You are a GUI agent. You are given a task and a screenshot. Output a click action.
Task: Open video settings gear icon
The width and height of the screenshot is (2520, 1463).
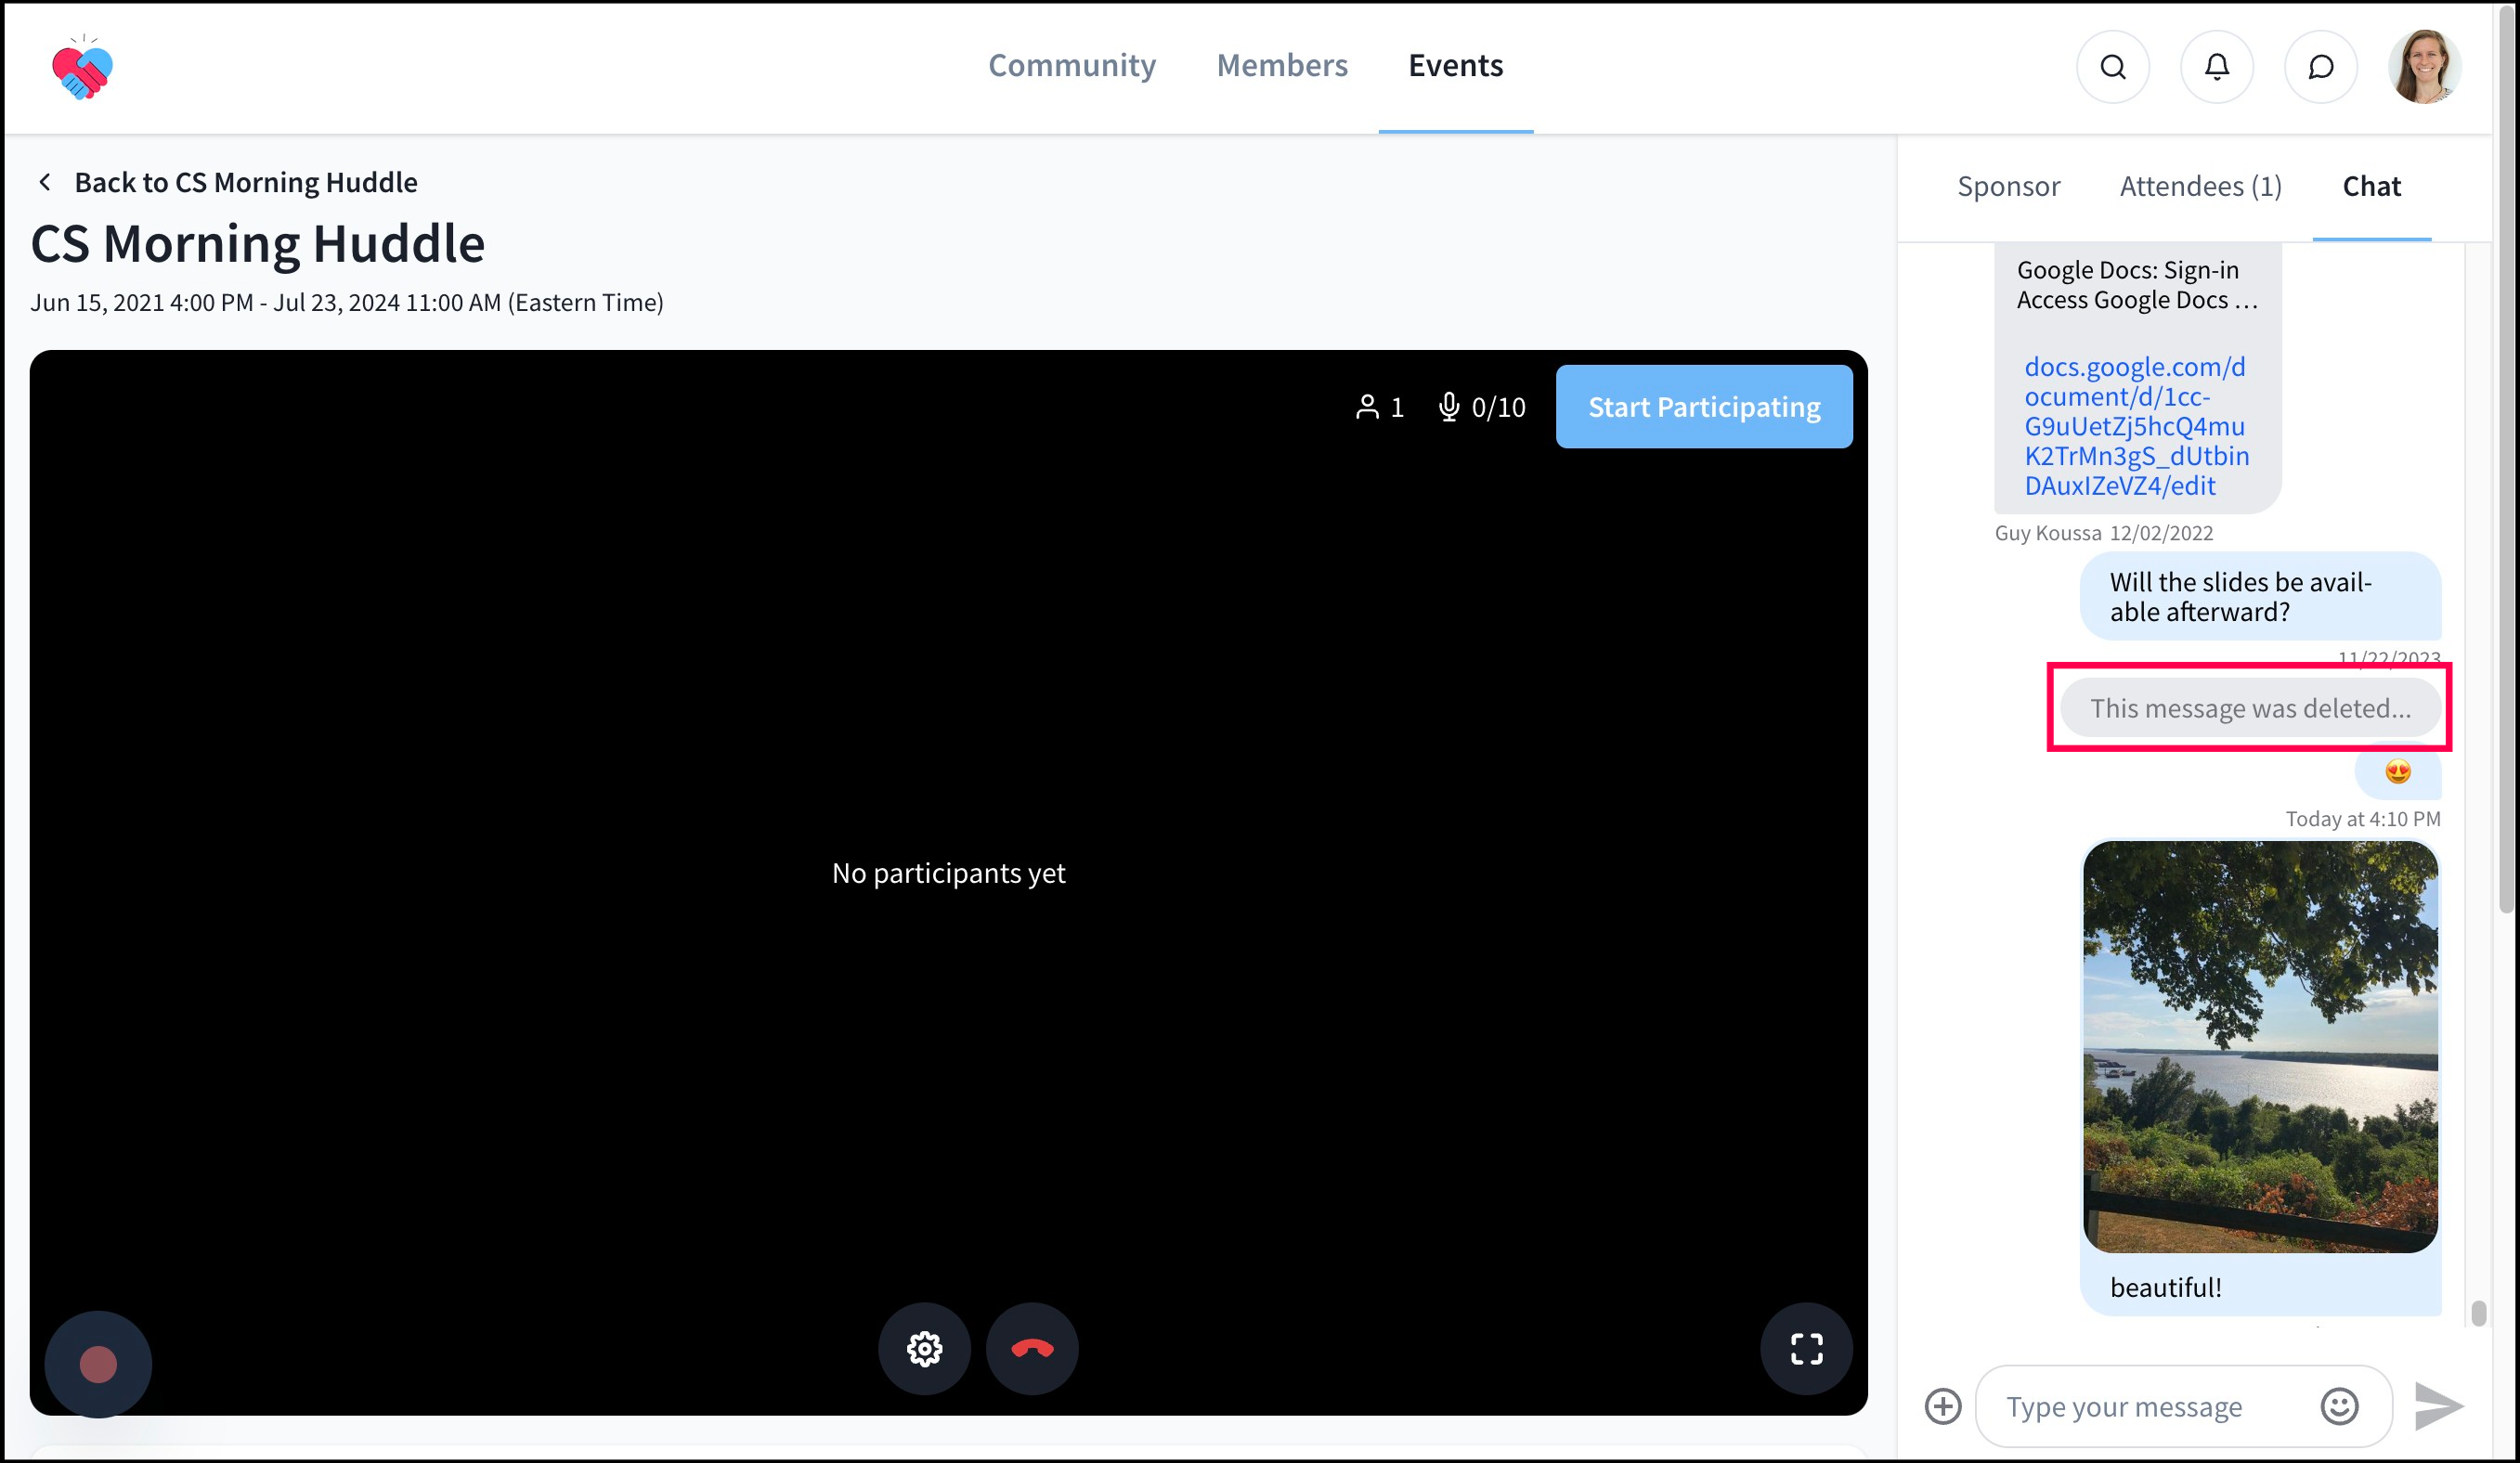[x=924, y=1348]
